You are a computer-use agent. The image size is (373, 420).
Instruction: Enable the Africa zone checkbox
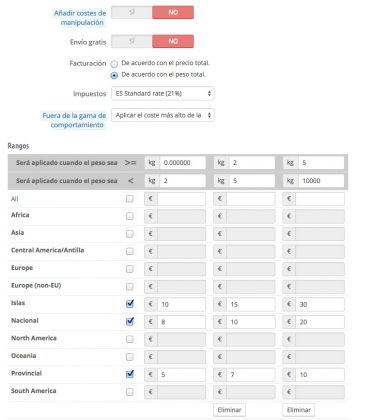click(130, 216)
